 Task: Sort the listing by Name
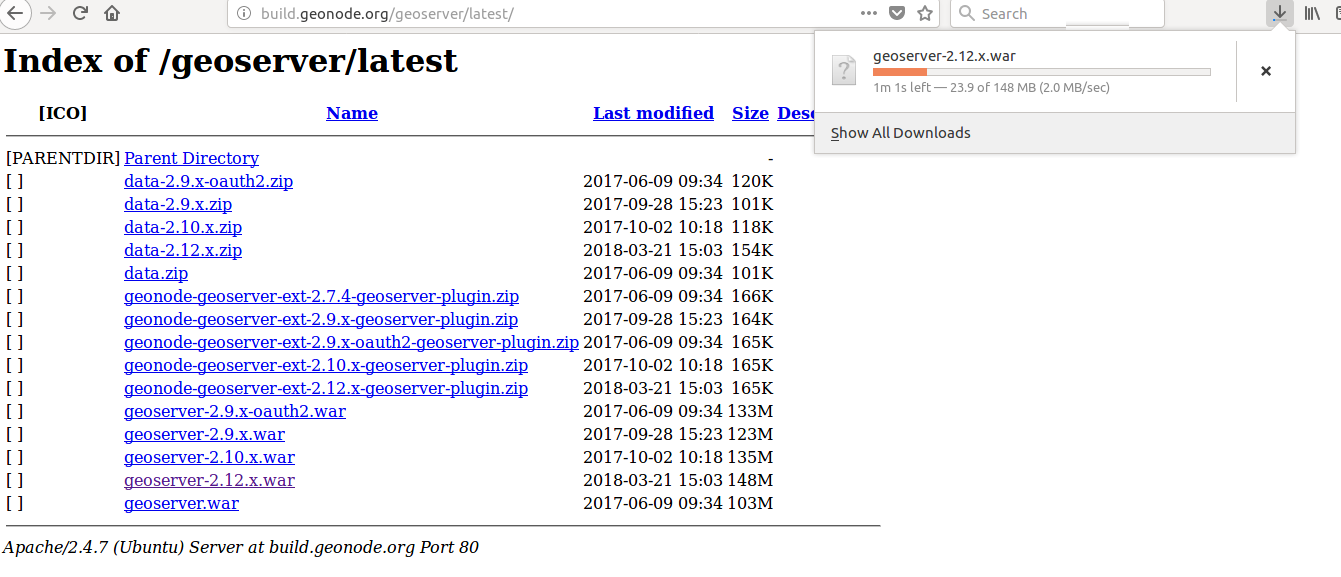[x=352, y=113]
